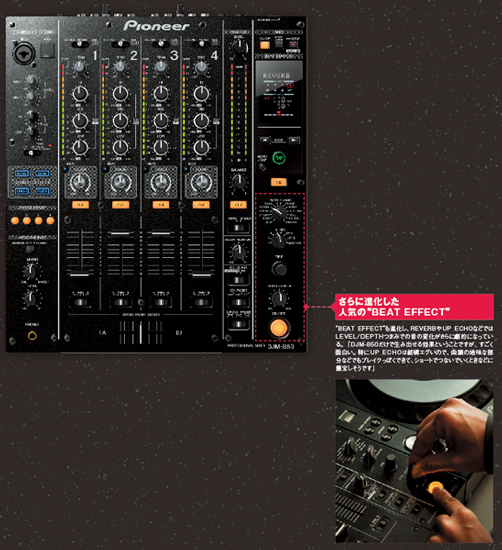
Task: Flip the channel 4 input selector switch
Action: pos(201,44)
